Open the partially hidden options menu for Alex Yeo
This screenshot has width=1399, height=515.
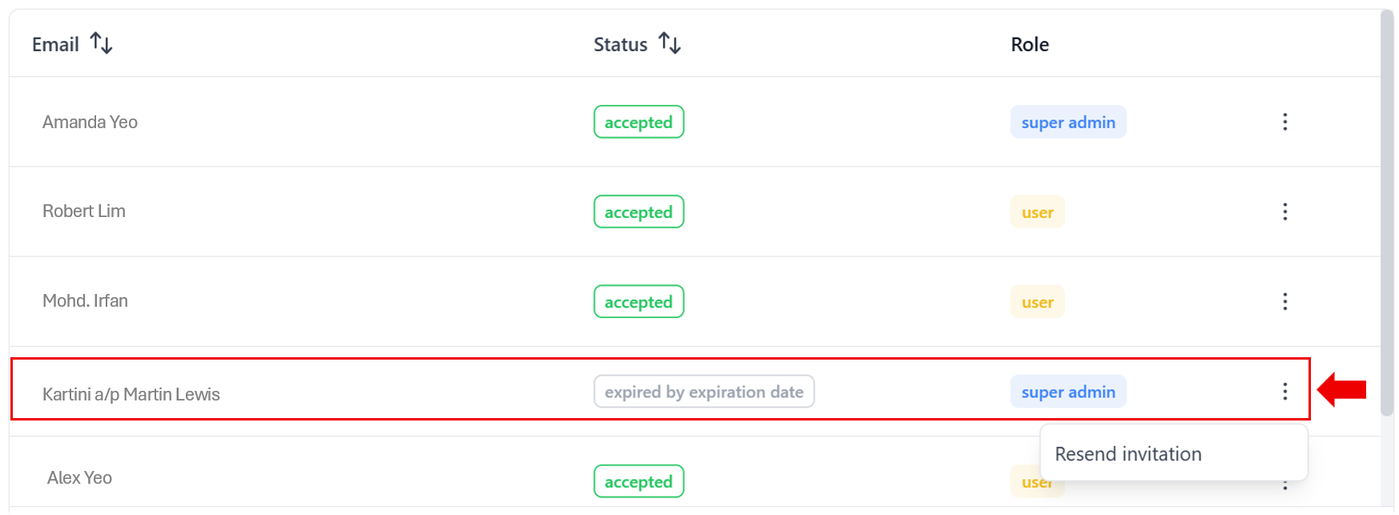(1285, 484)
